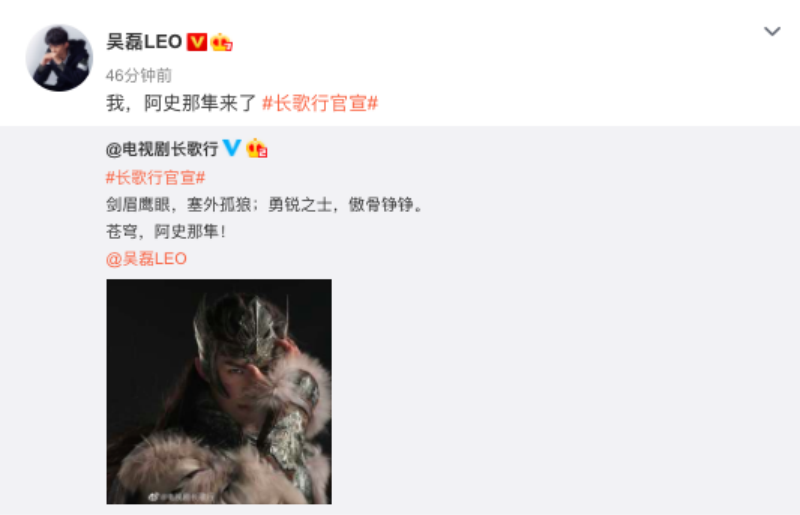Viewport: 800px width, 515px height.
Task: Open the post via 46分钟前 timestamp
Action: (138, 76)
